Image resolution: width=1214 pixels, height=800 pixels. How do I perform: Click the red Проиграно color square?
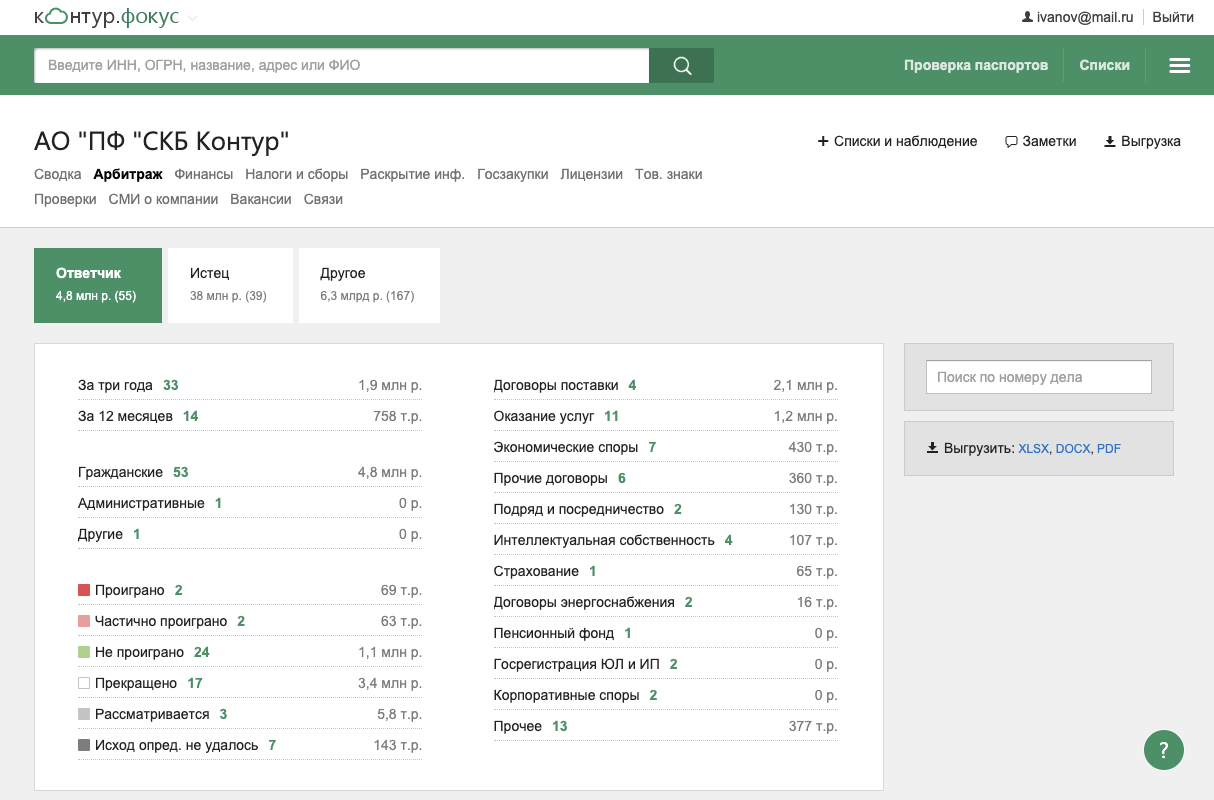point(84,591)
